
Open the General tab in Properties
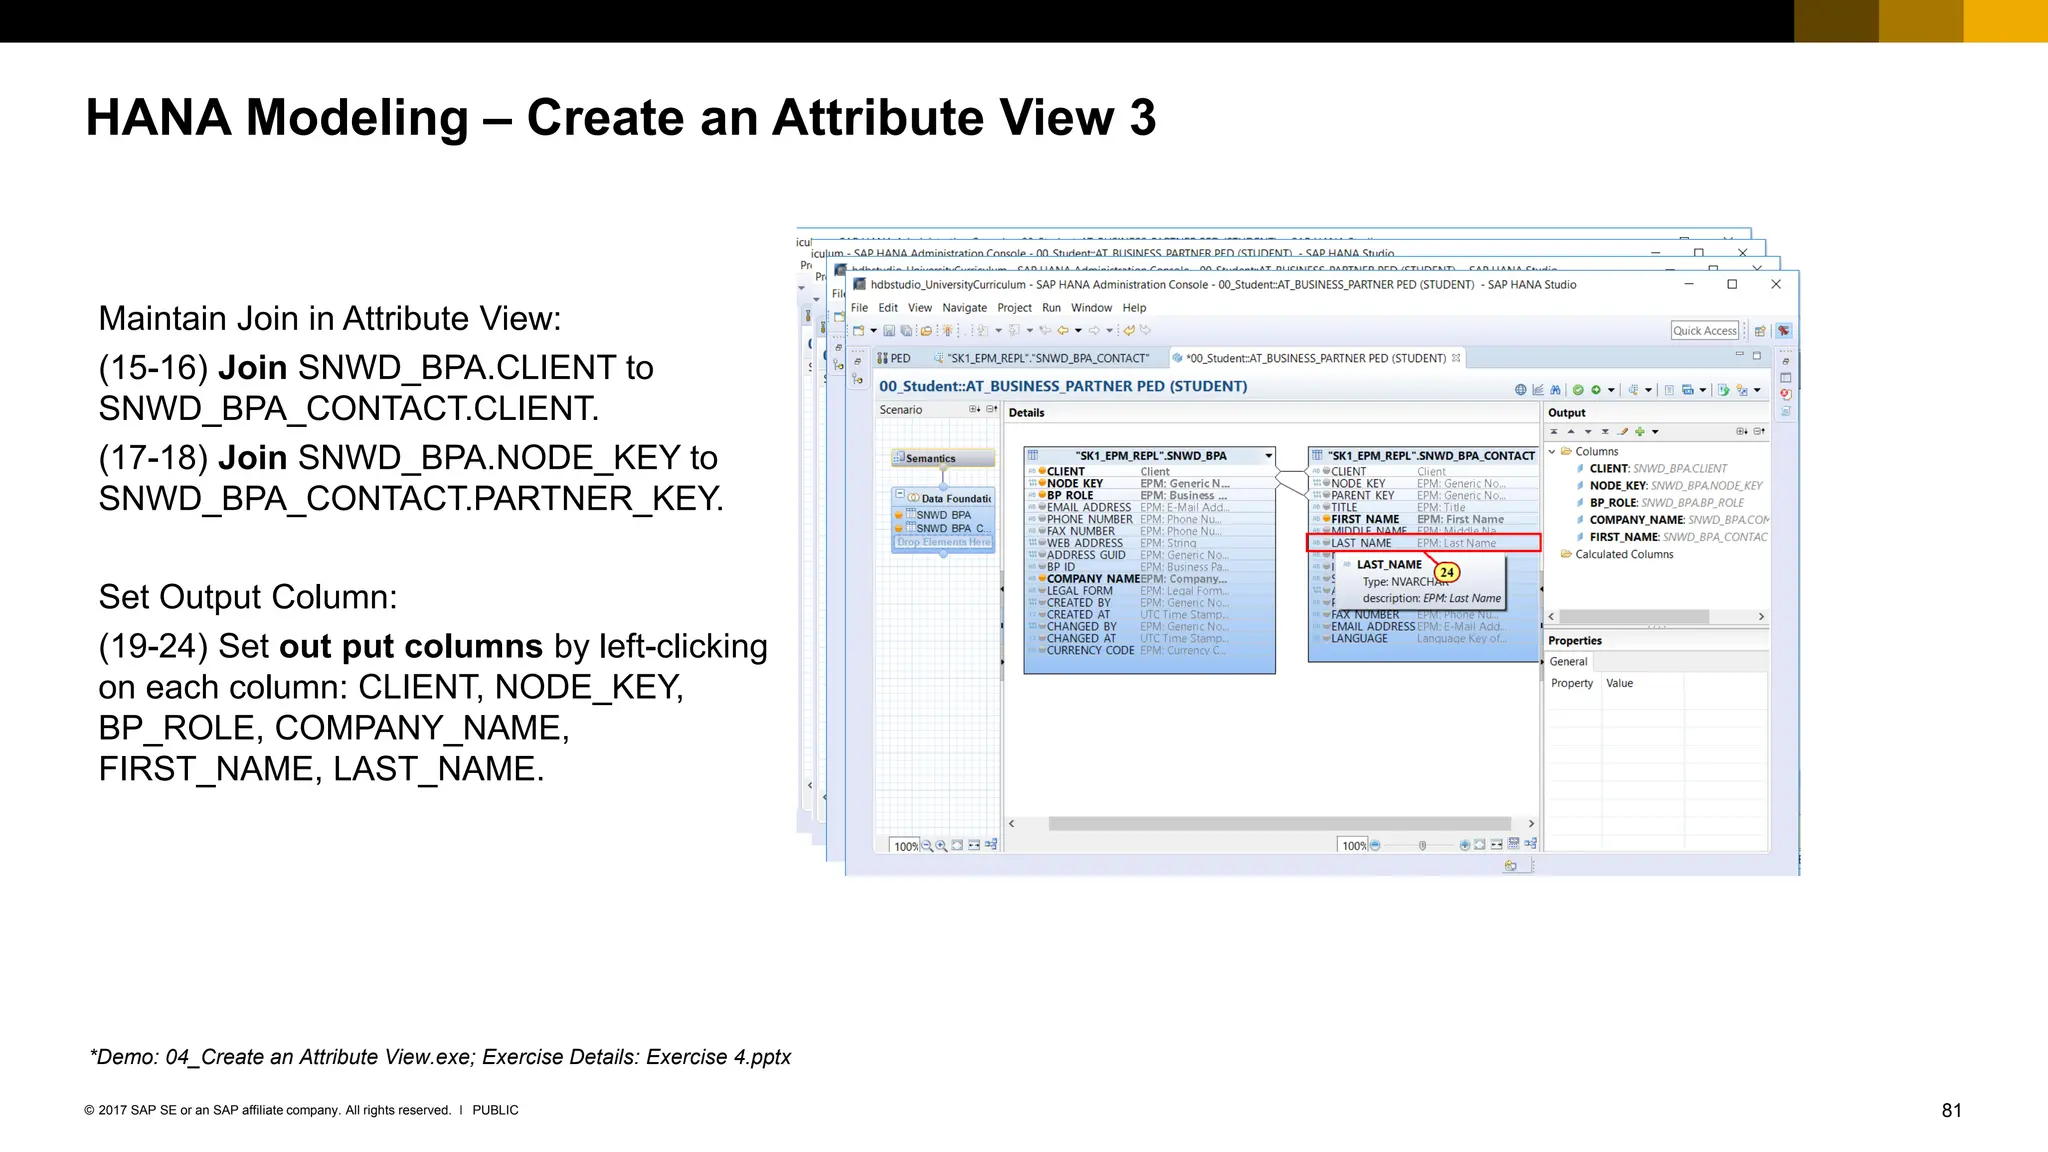(1568, 662)
